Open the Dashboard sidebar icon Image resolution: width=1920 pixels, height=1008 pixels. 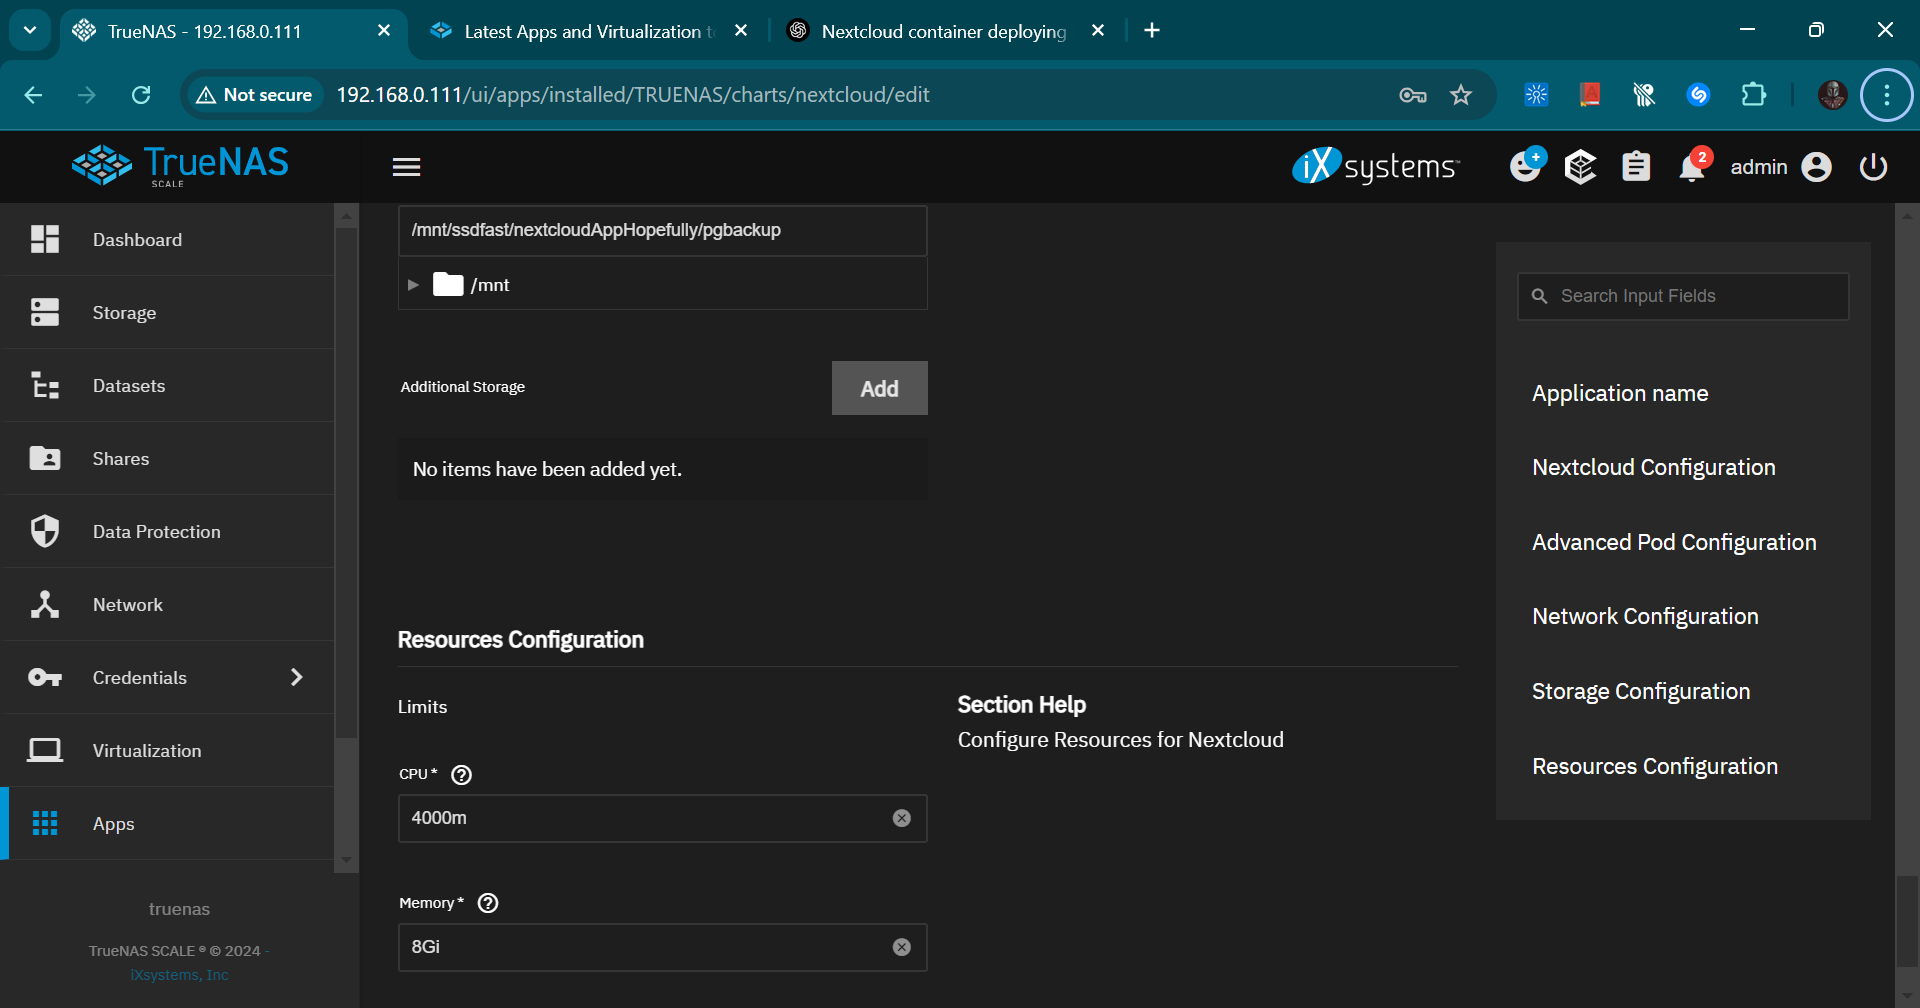pyautogui.click(x=45, y=239)
